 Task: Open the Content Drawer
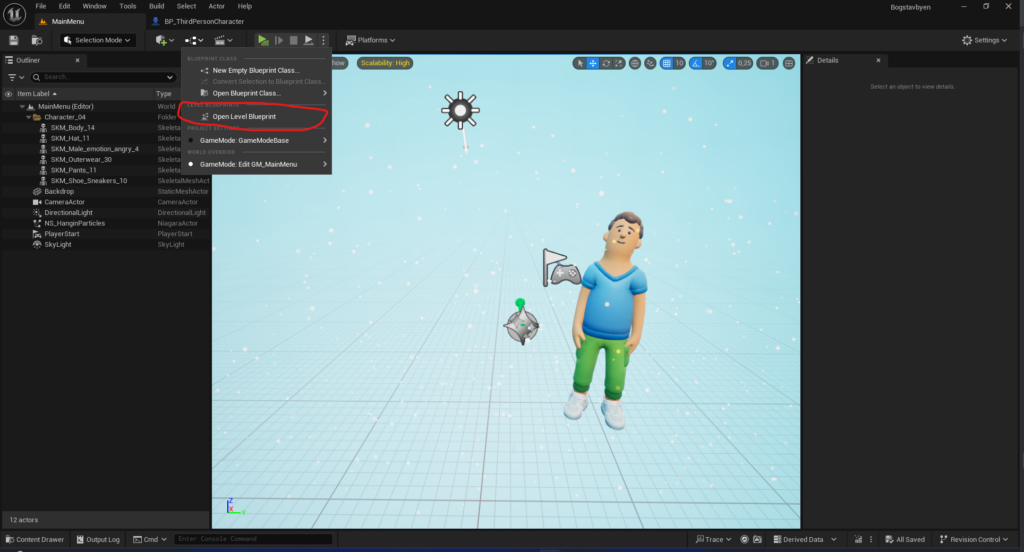point(35,539)
